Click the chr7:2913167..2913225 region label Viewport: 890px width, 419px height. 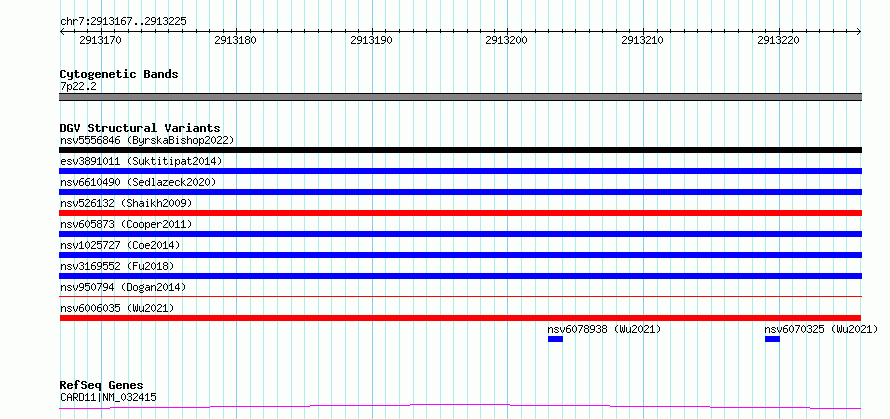coord(123,22)
